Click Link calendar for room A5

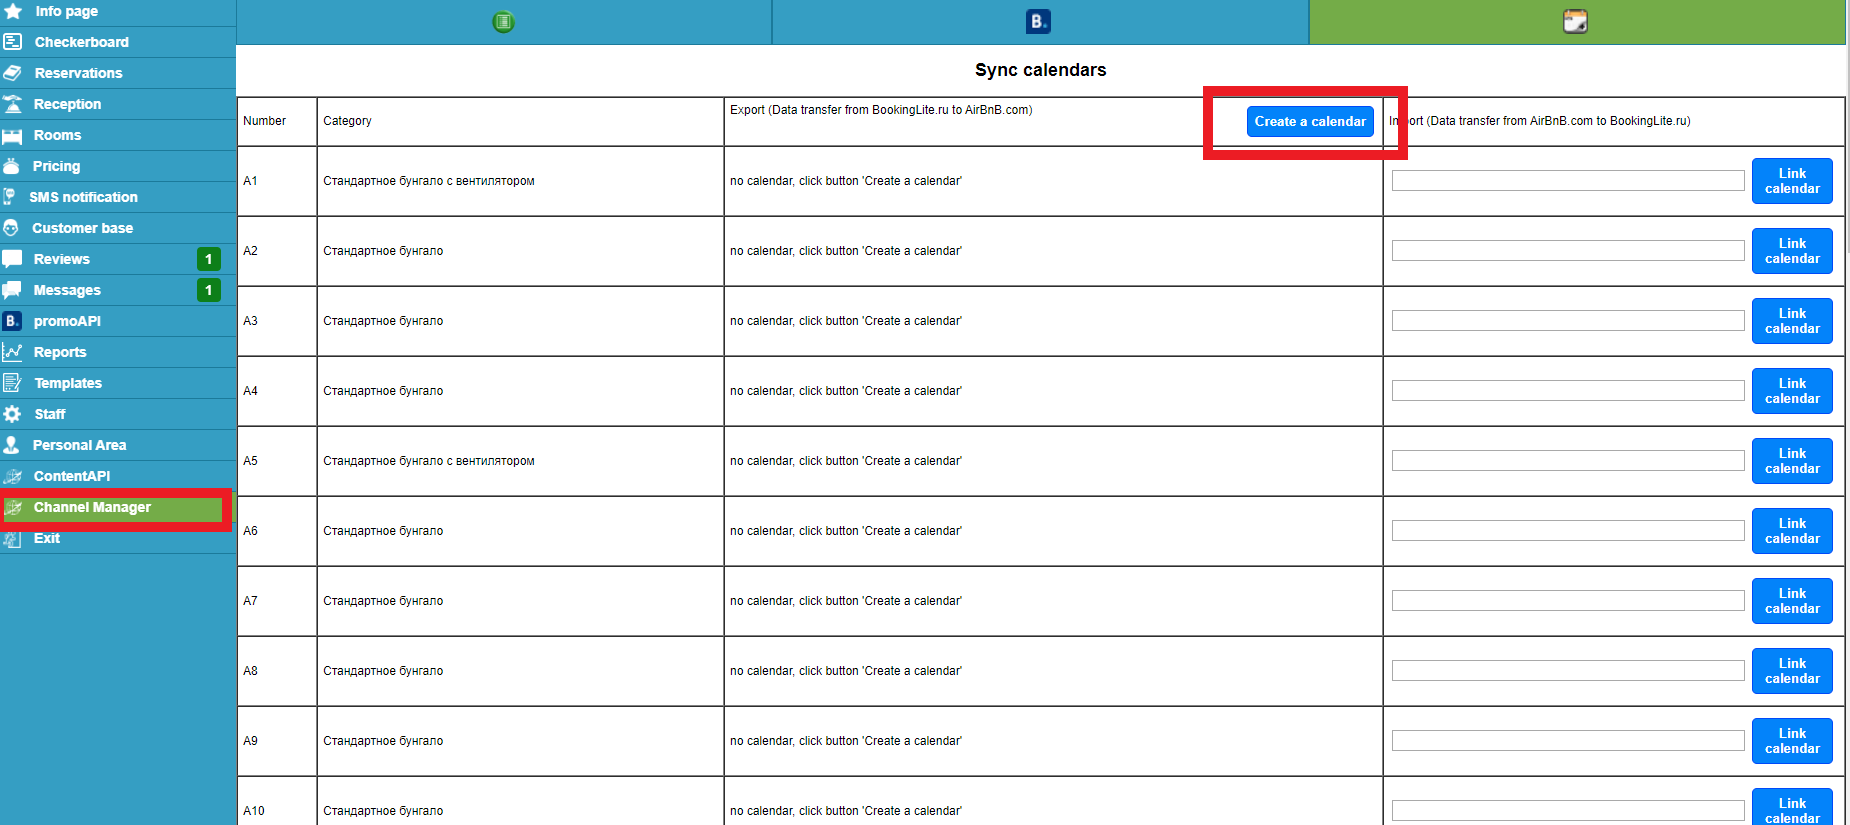tap(1792, 461)
